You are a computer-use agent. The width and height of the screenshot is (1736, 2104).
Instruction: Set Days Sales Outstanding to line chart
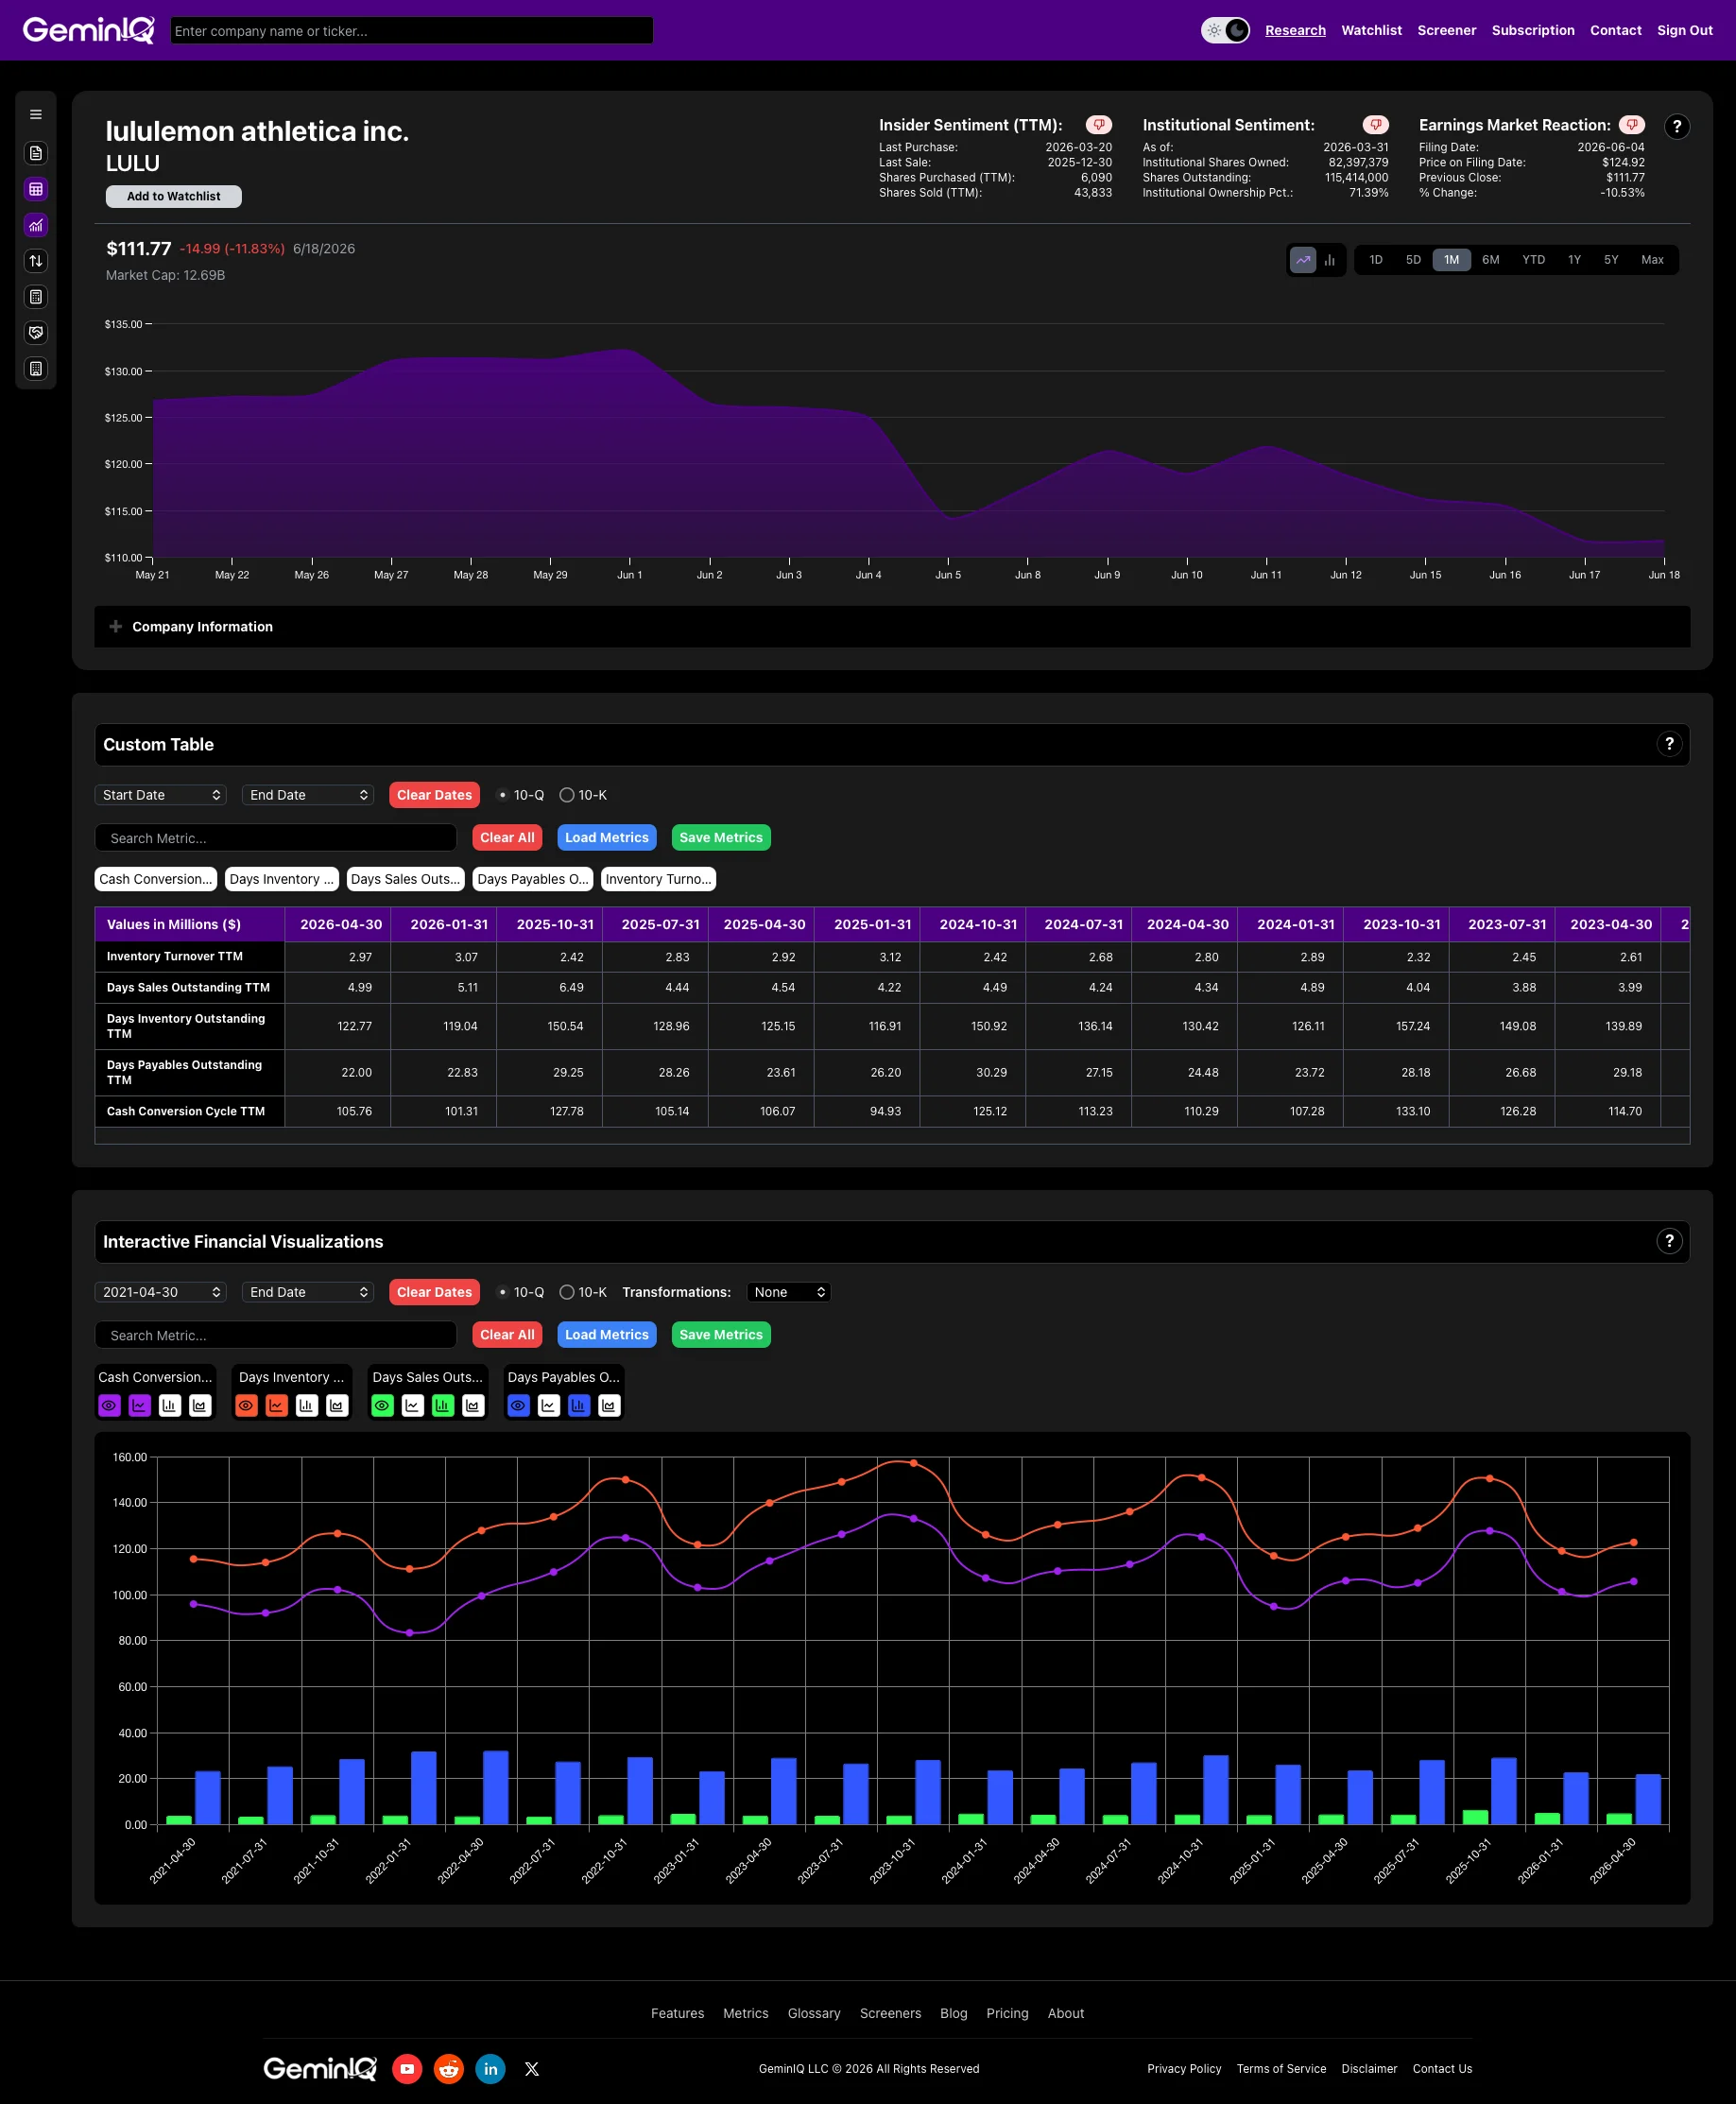coord(413,1405)
